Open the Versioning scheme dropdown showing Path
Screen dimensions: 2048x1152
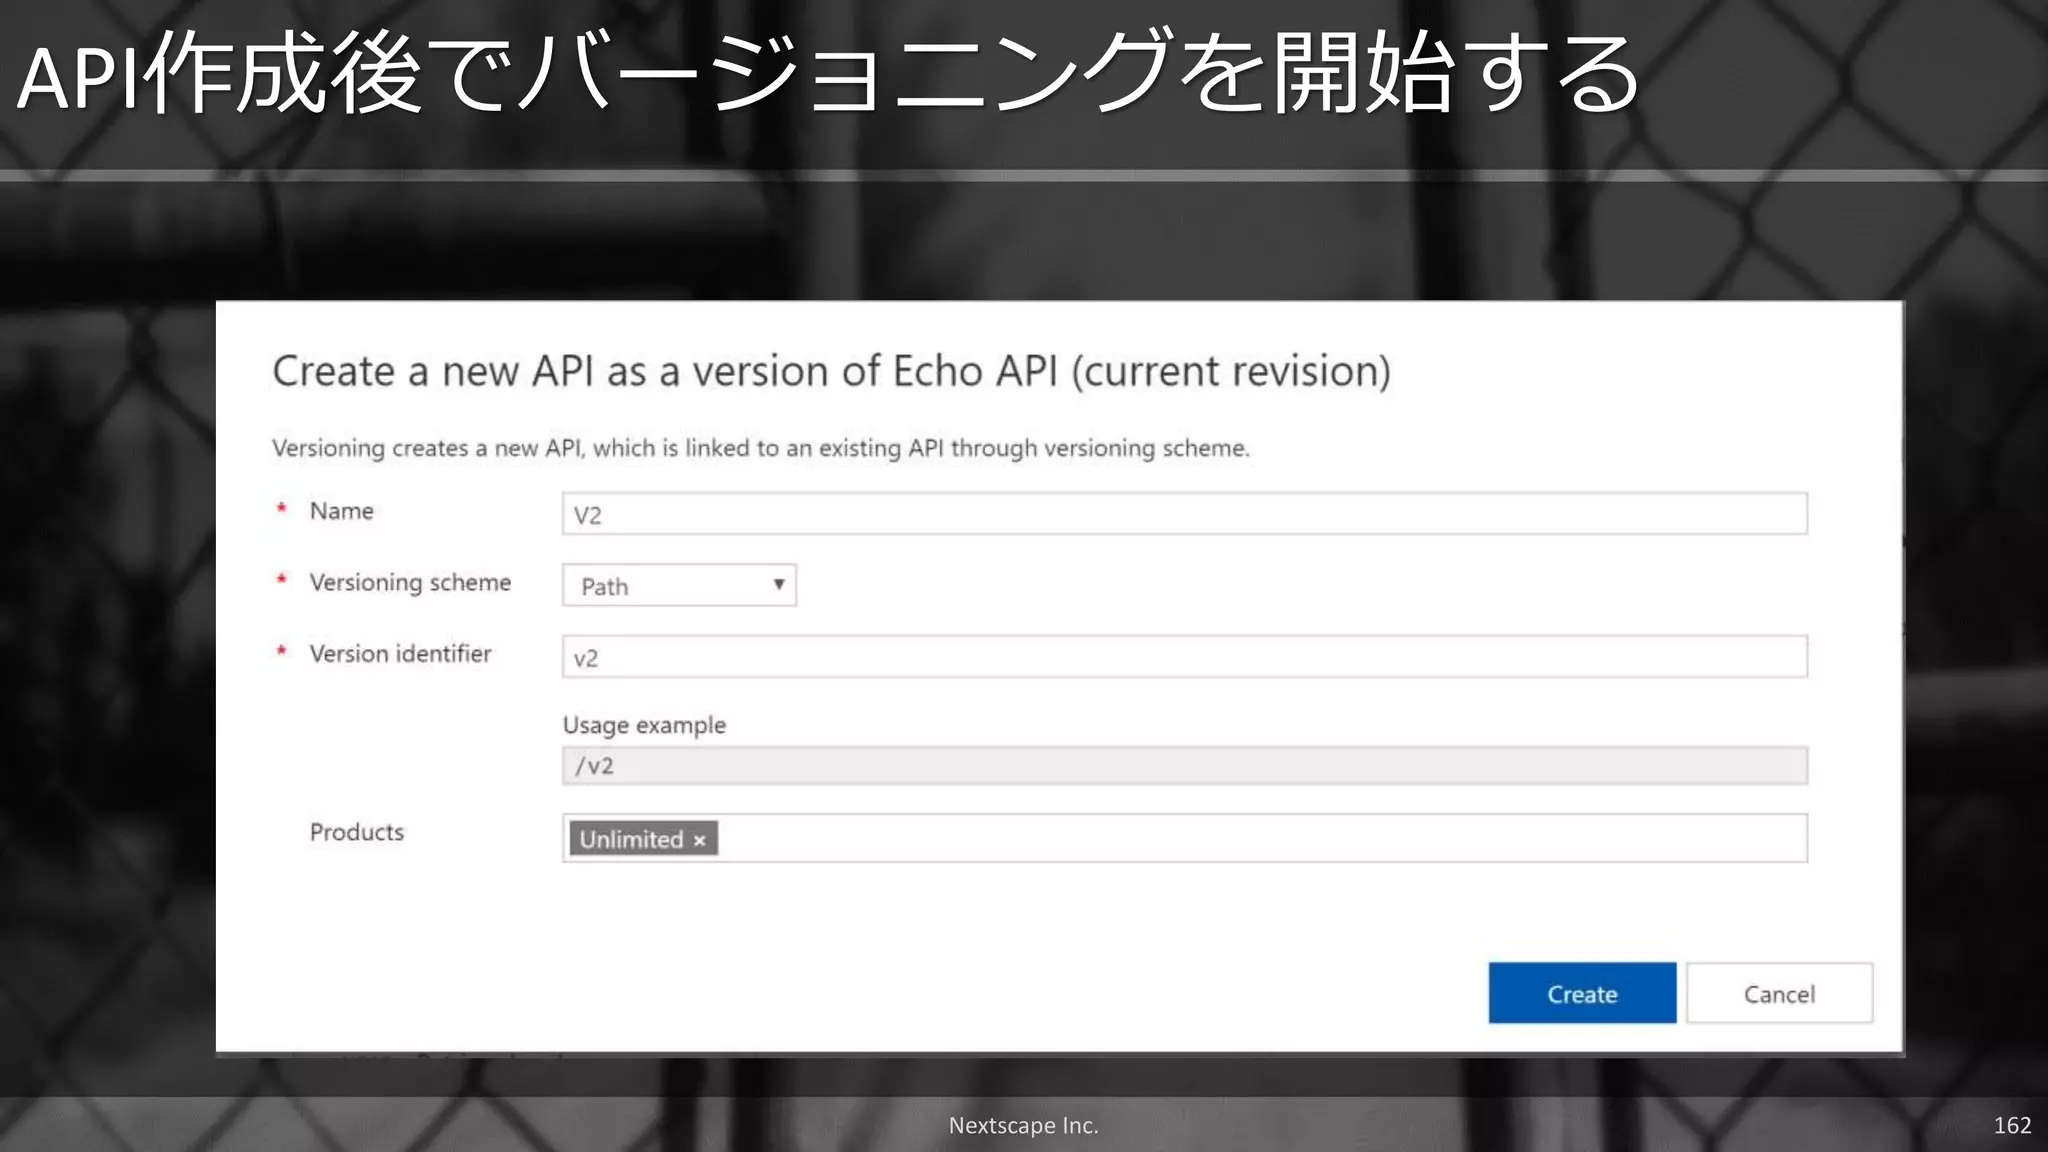679,585
